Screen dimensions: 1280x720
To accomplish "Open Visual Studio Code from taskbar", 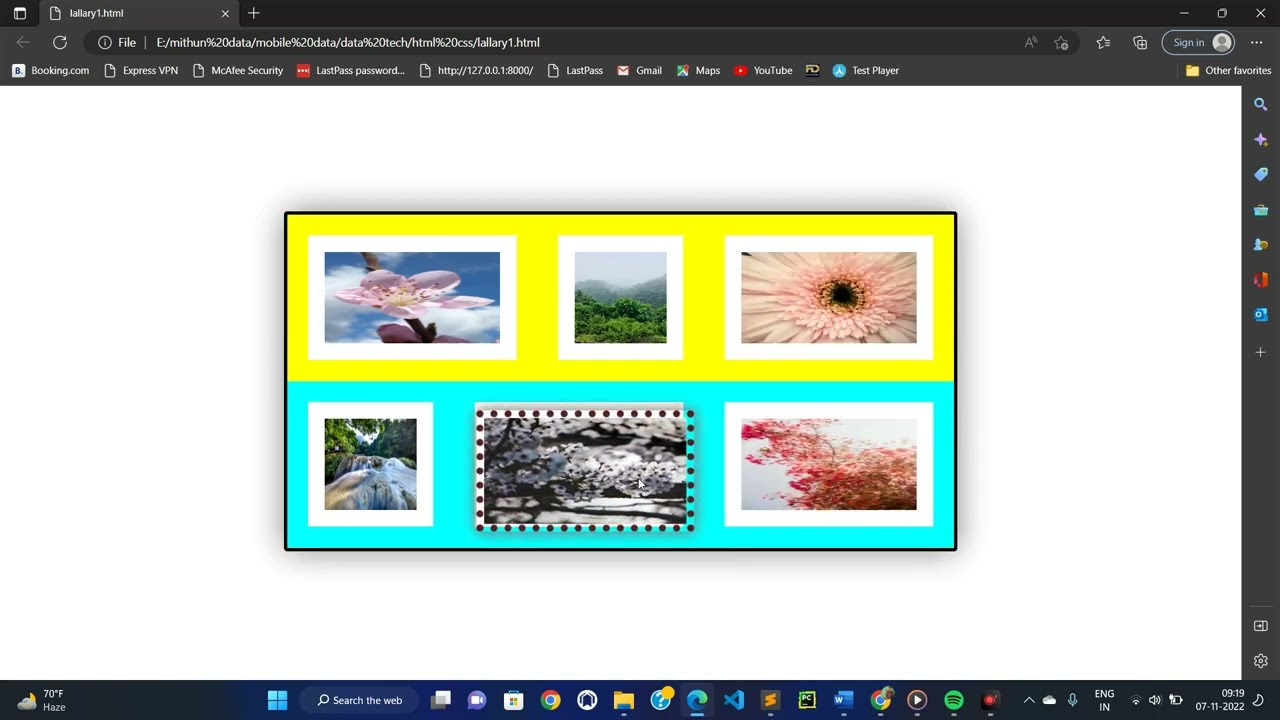I will (x=734, y=700).
